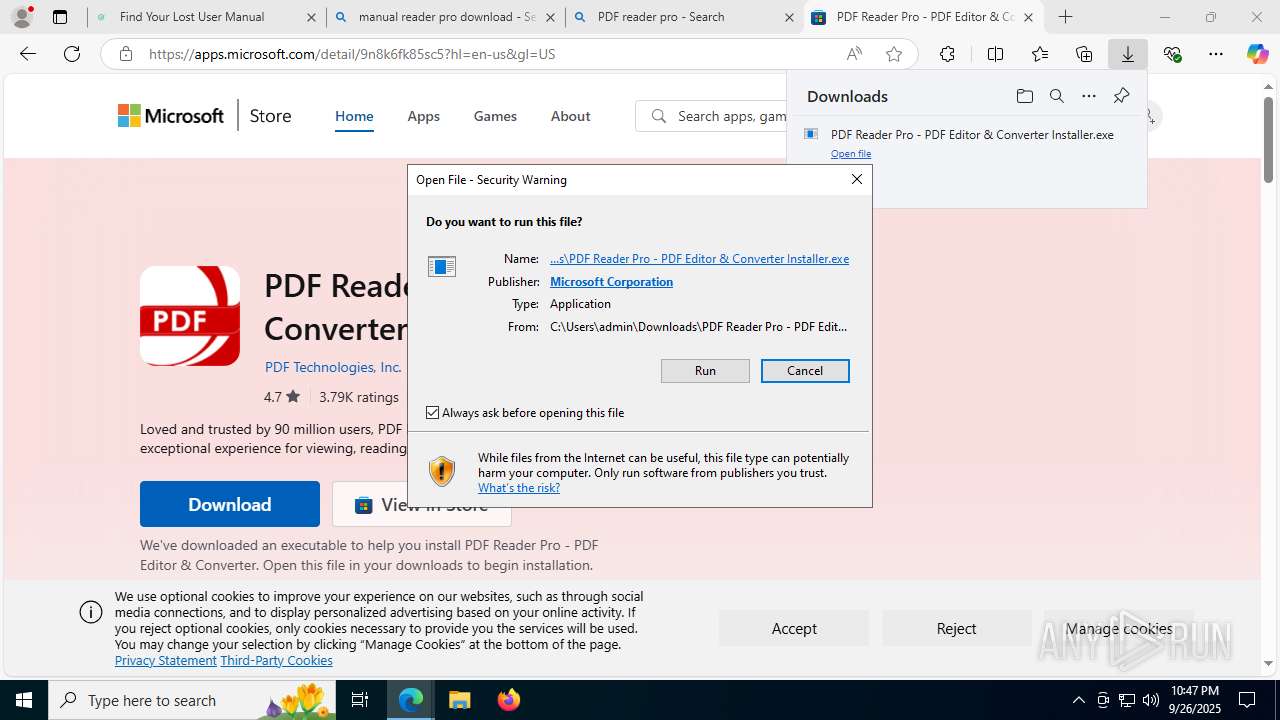This screenshot has height=720, width=1280.
Task: Click the Microsoft Corporation publisher link
Action: click(611, 282)
